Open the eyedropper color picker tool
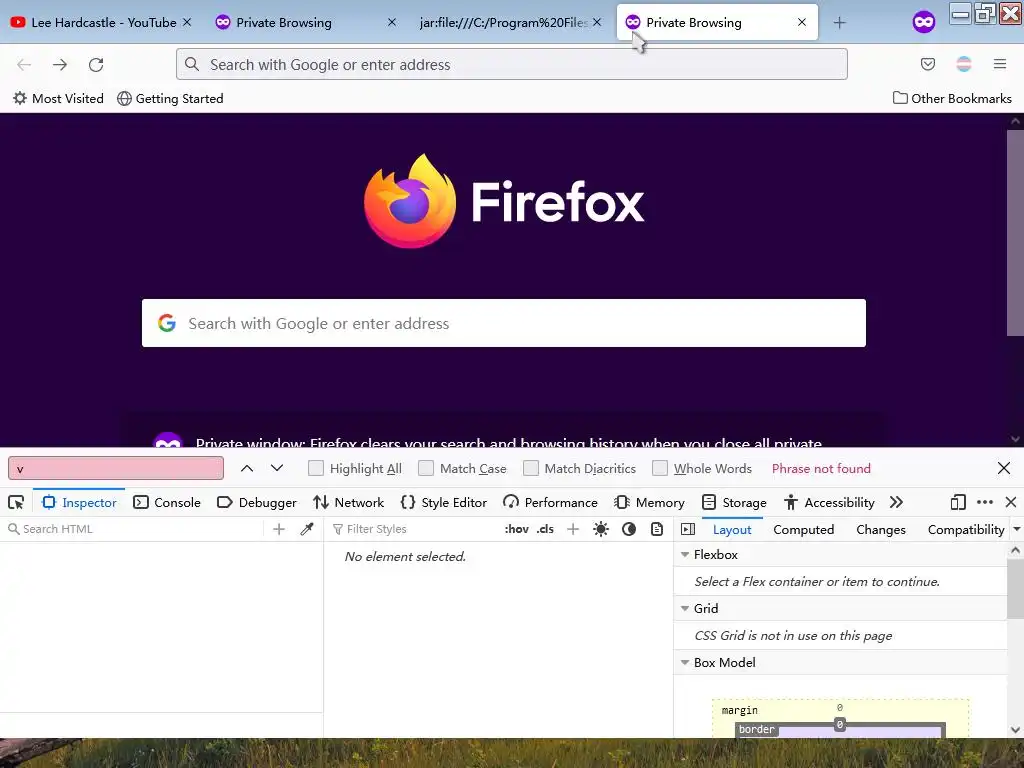The height and width of the screenshot is (768, 1024). (307, 529)
